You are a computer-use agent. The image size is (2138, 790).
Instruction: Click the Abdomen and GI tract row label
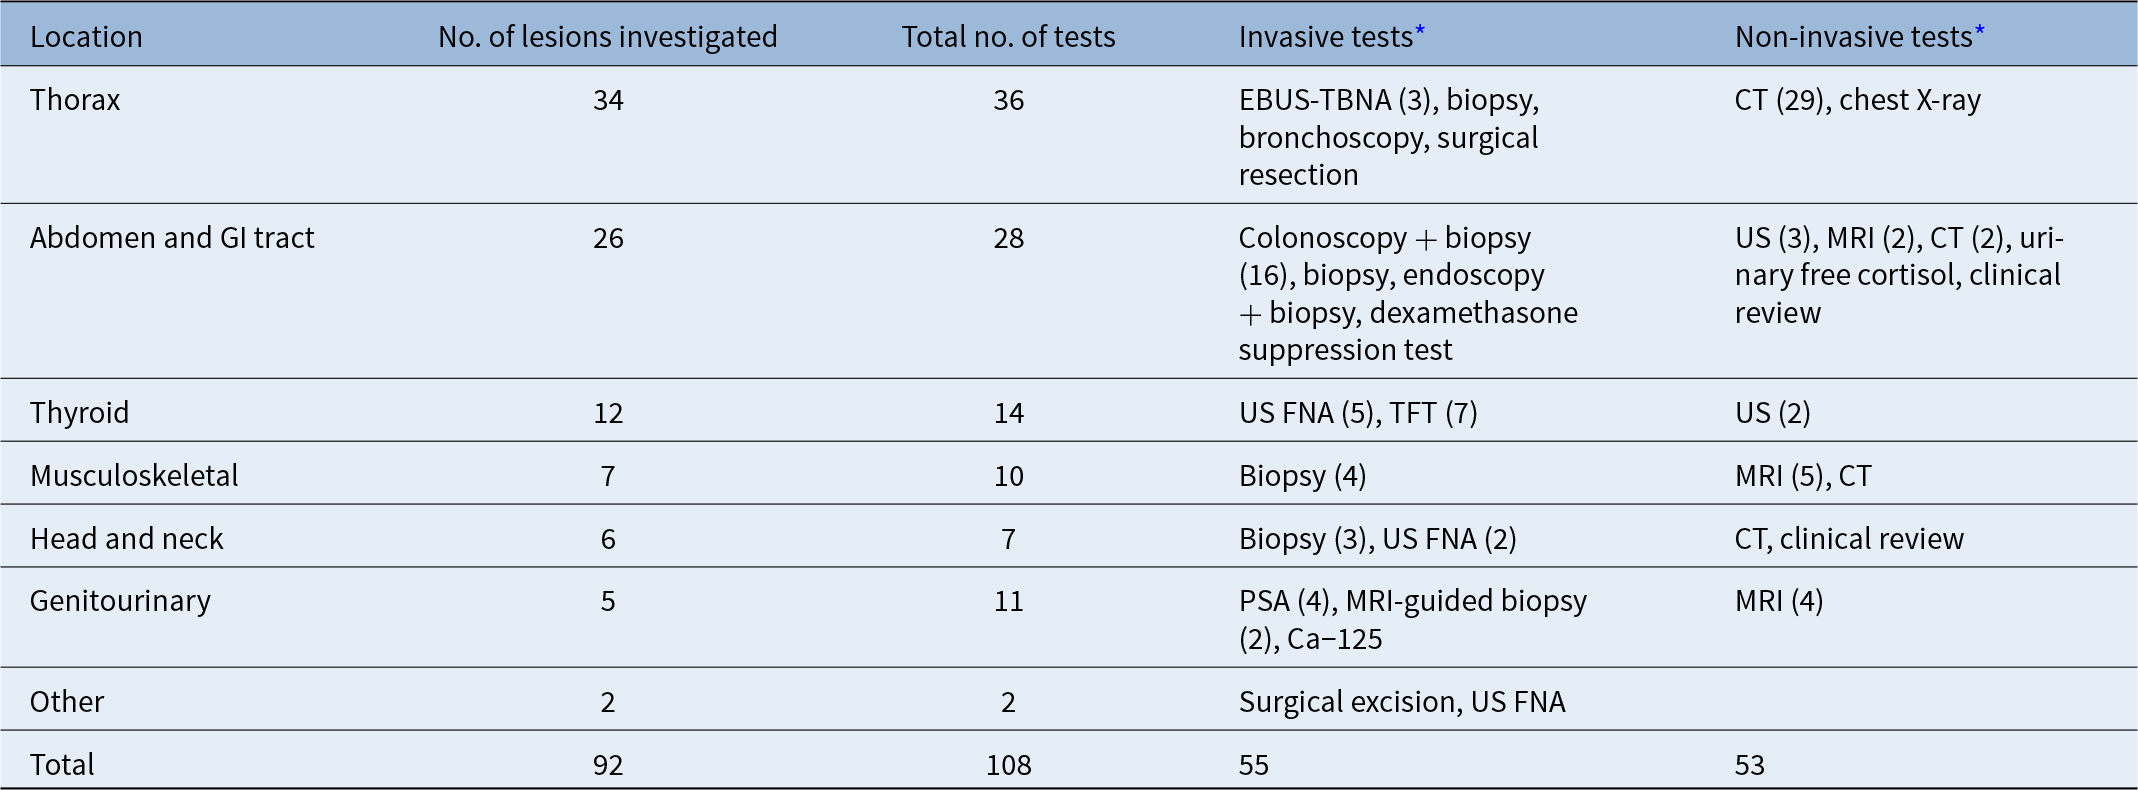click(x=172, y=238)
